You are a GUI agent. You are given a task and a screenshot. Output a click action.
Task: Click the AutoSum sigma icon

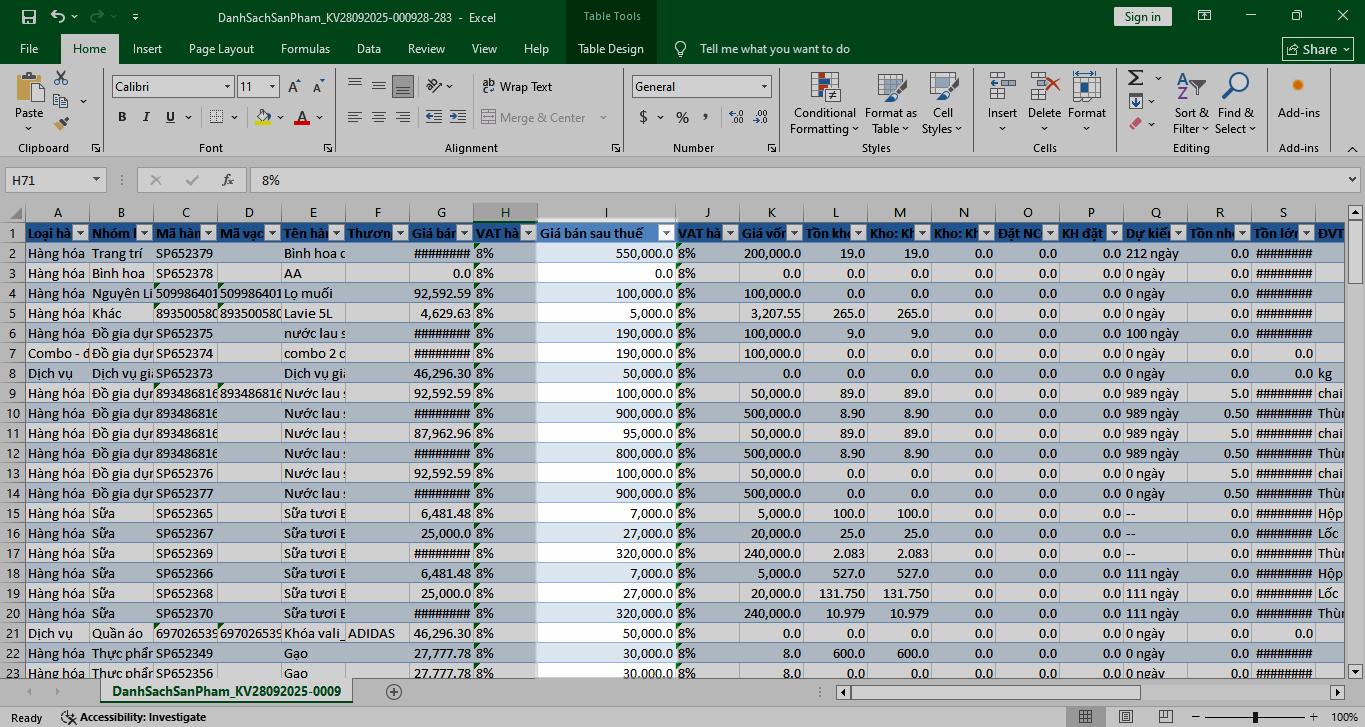(1135, 78)
